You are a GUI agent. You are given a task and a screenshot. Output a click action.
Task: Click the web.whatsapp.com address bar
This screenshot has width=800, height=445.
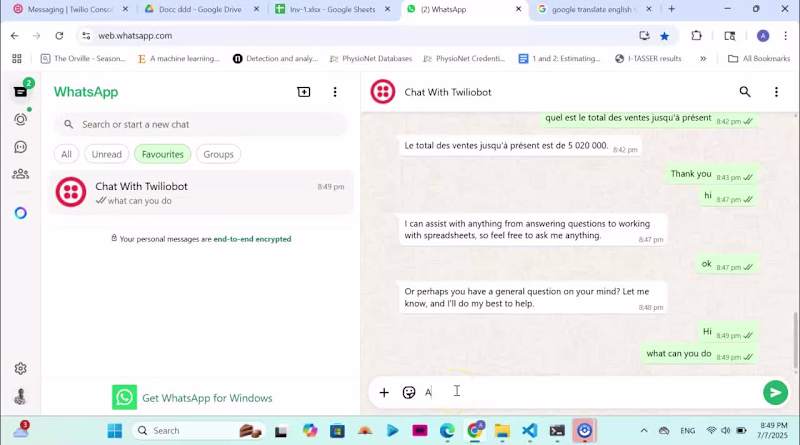point(357,36)
